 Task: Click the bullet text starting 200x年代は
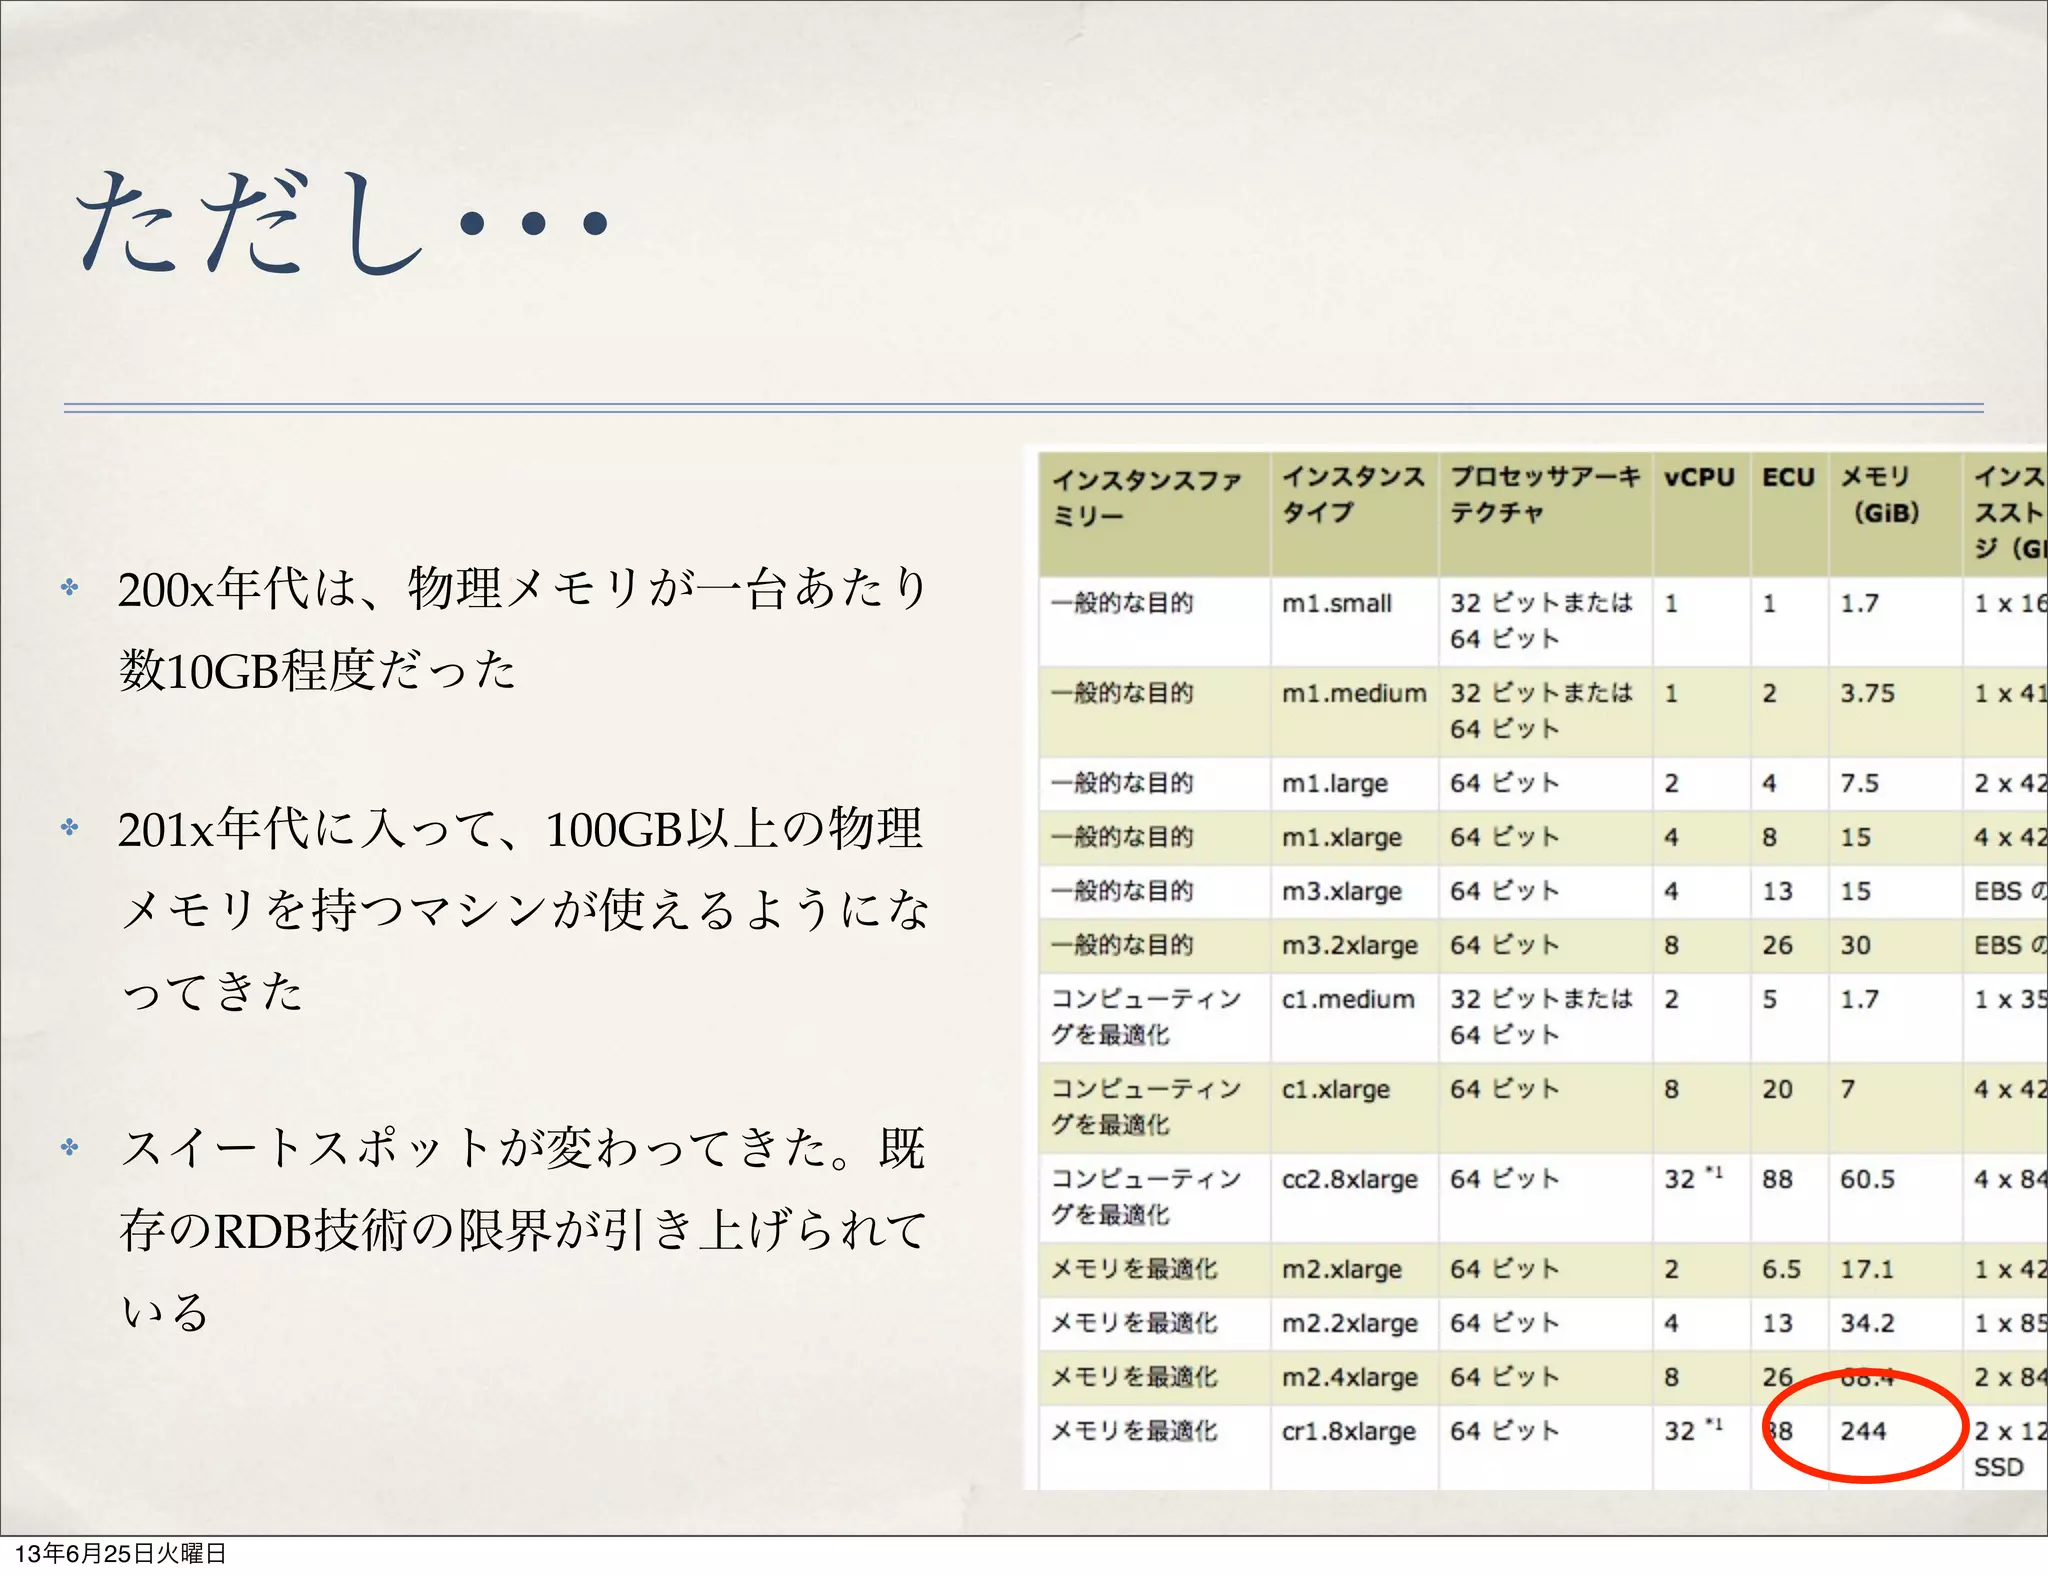pos(522,629)
